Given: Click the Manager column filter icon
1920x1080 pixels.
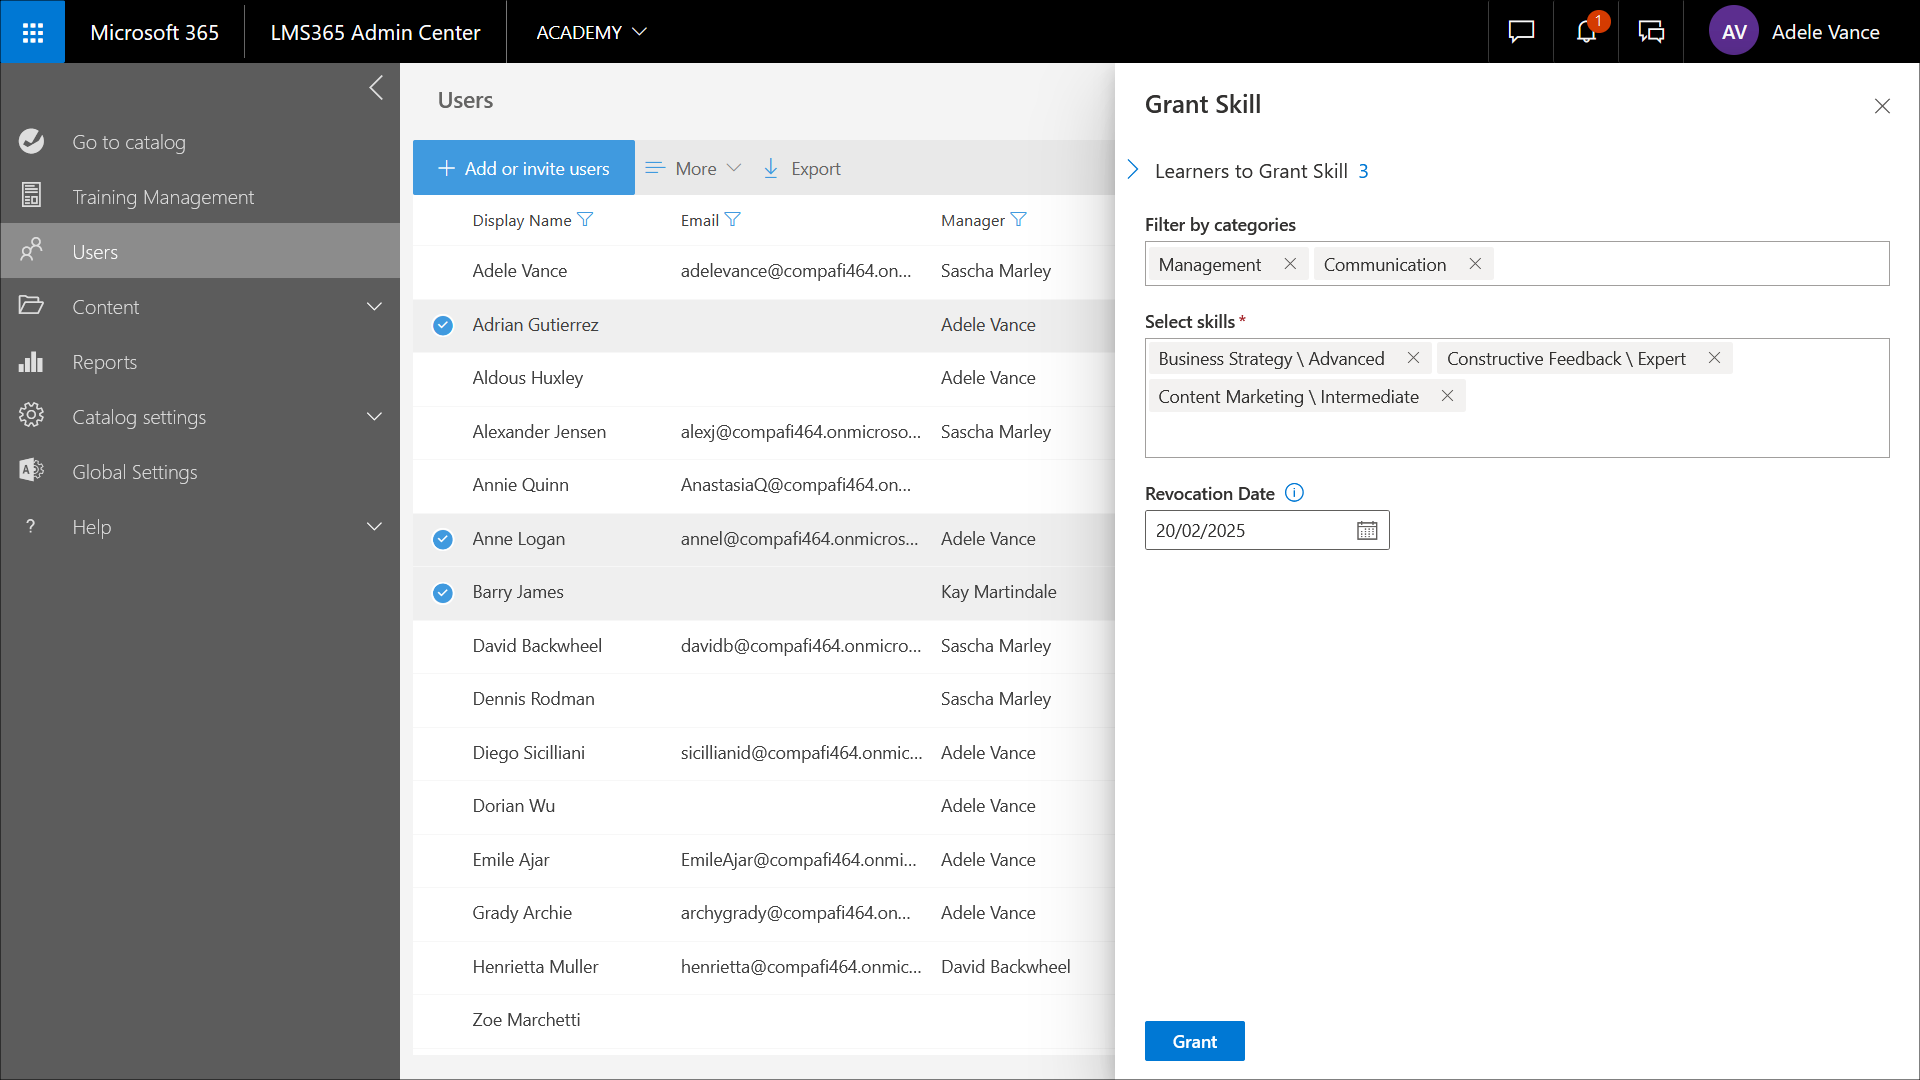Looking at the screenshot, I should pos(1019,220).
